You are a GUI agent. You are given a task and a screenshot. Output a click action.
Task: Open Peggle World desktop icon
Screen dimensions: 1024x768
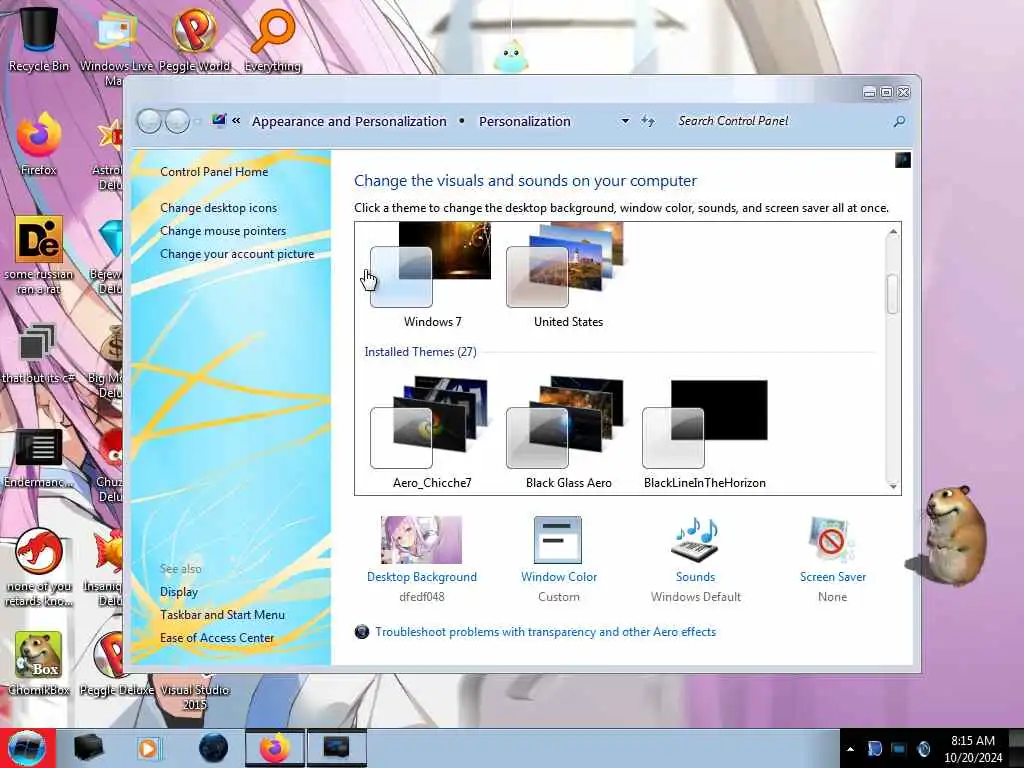coord(195,37)
